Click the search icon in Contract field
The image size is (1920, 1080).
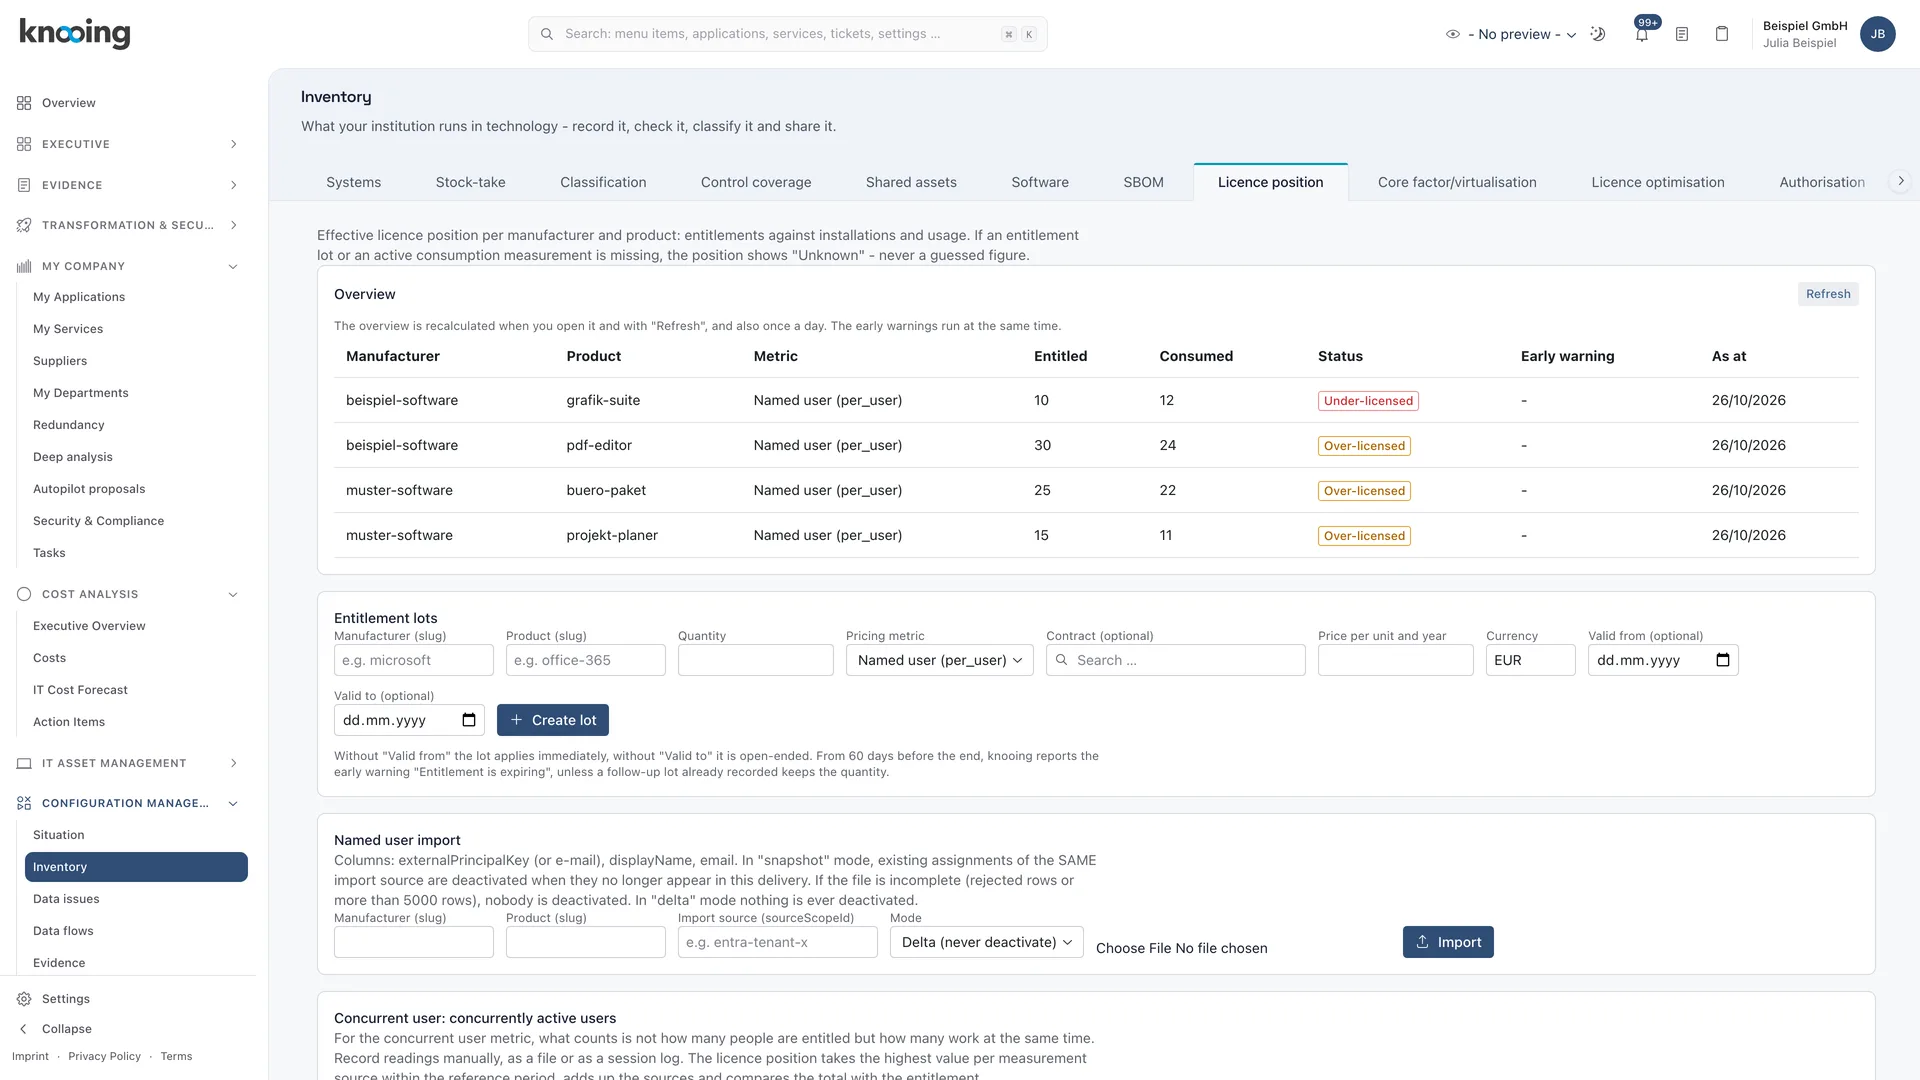click(1062, 660)
